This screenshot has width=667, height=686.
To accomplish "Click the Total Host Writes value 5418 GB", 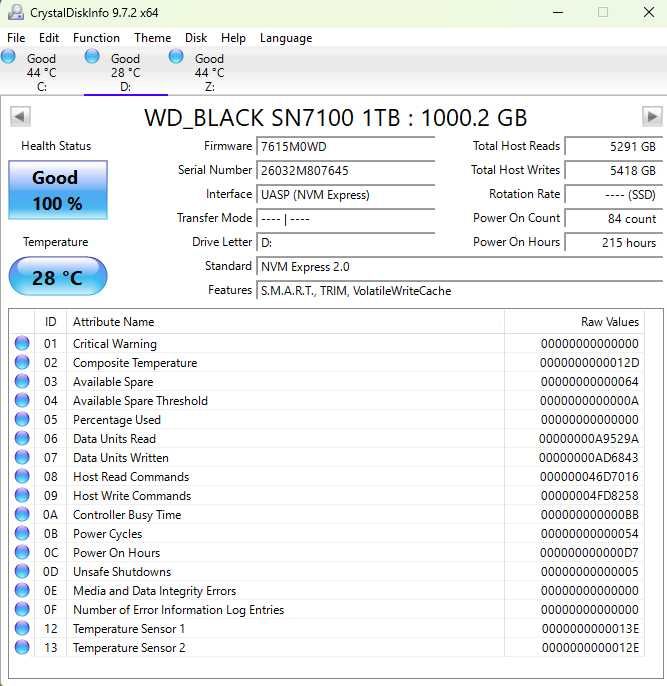I will coord(614,171).
